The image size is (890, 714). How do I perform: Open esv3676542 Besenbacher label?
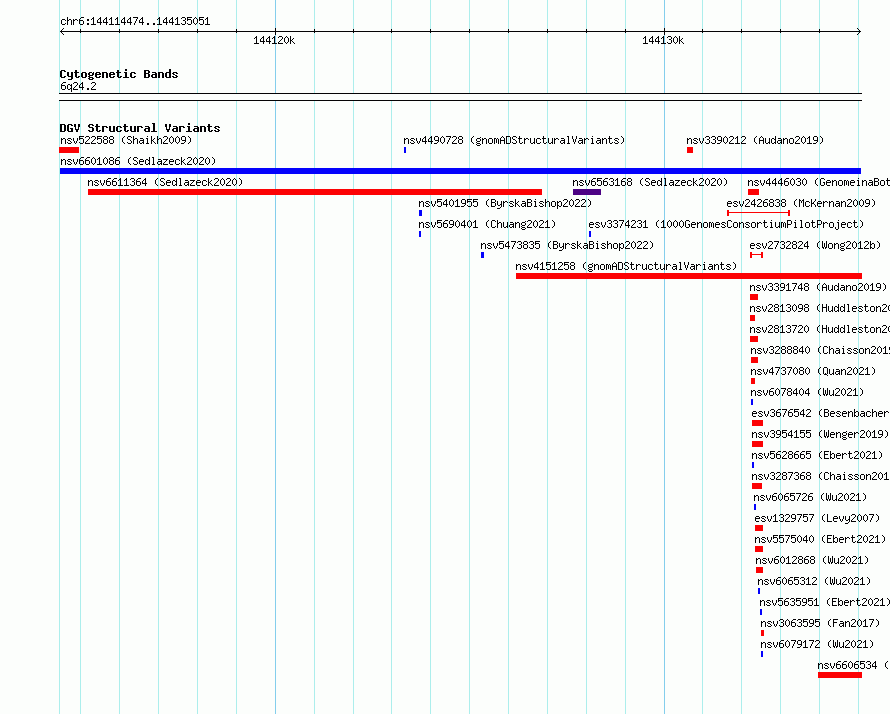(x=821, y=413)
